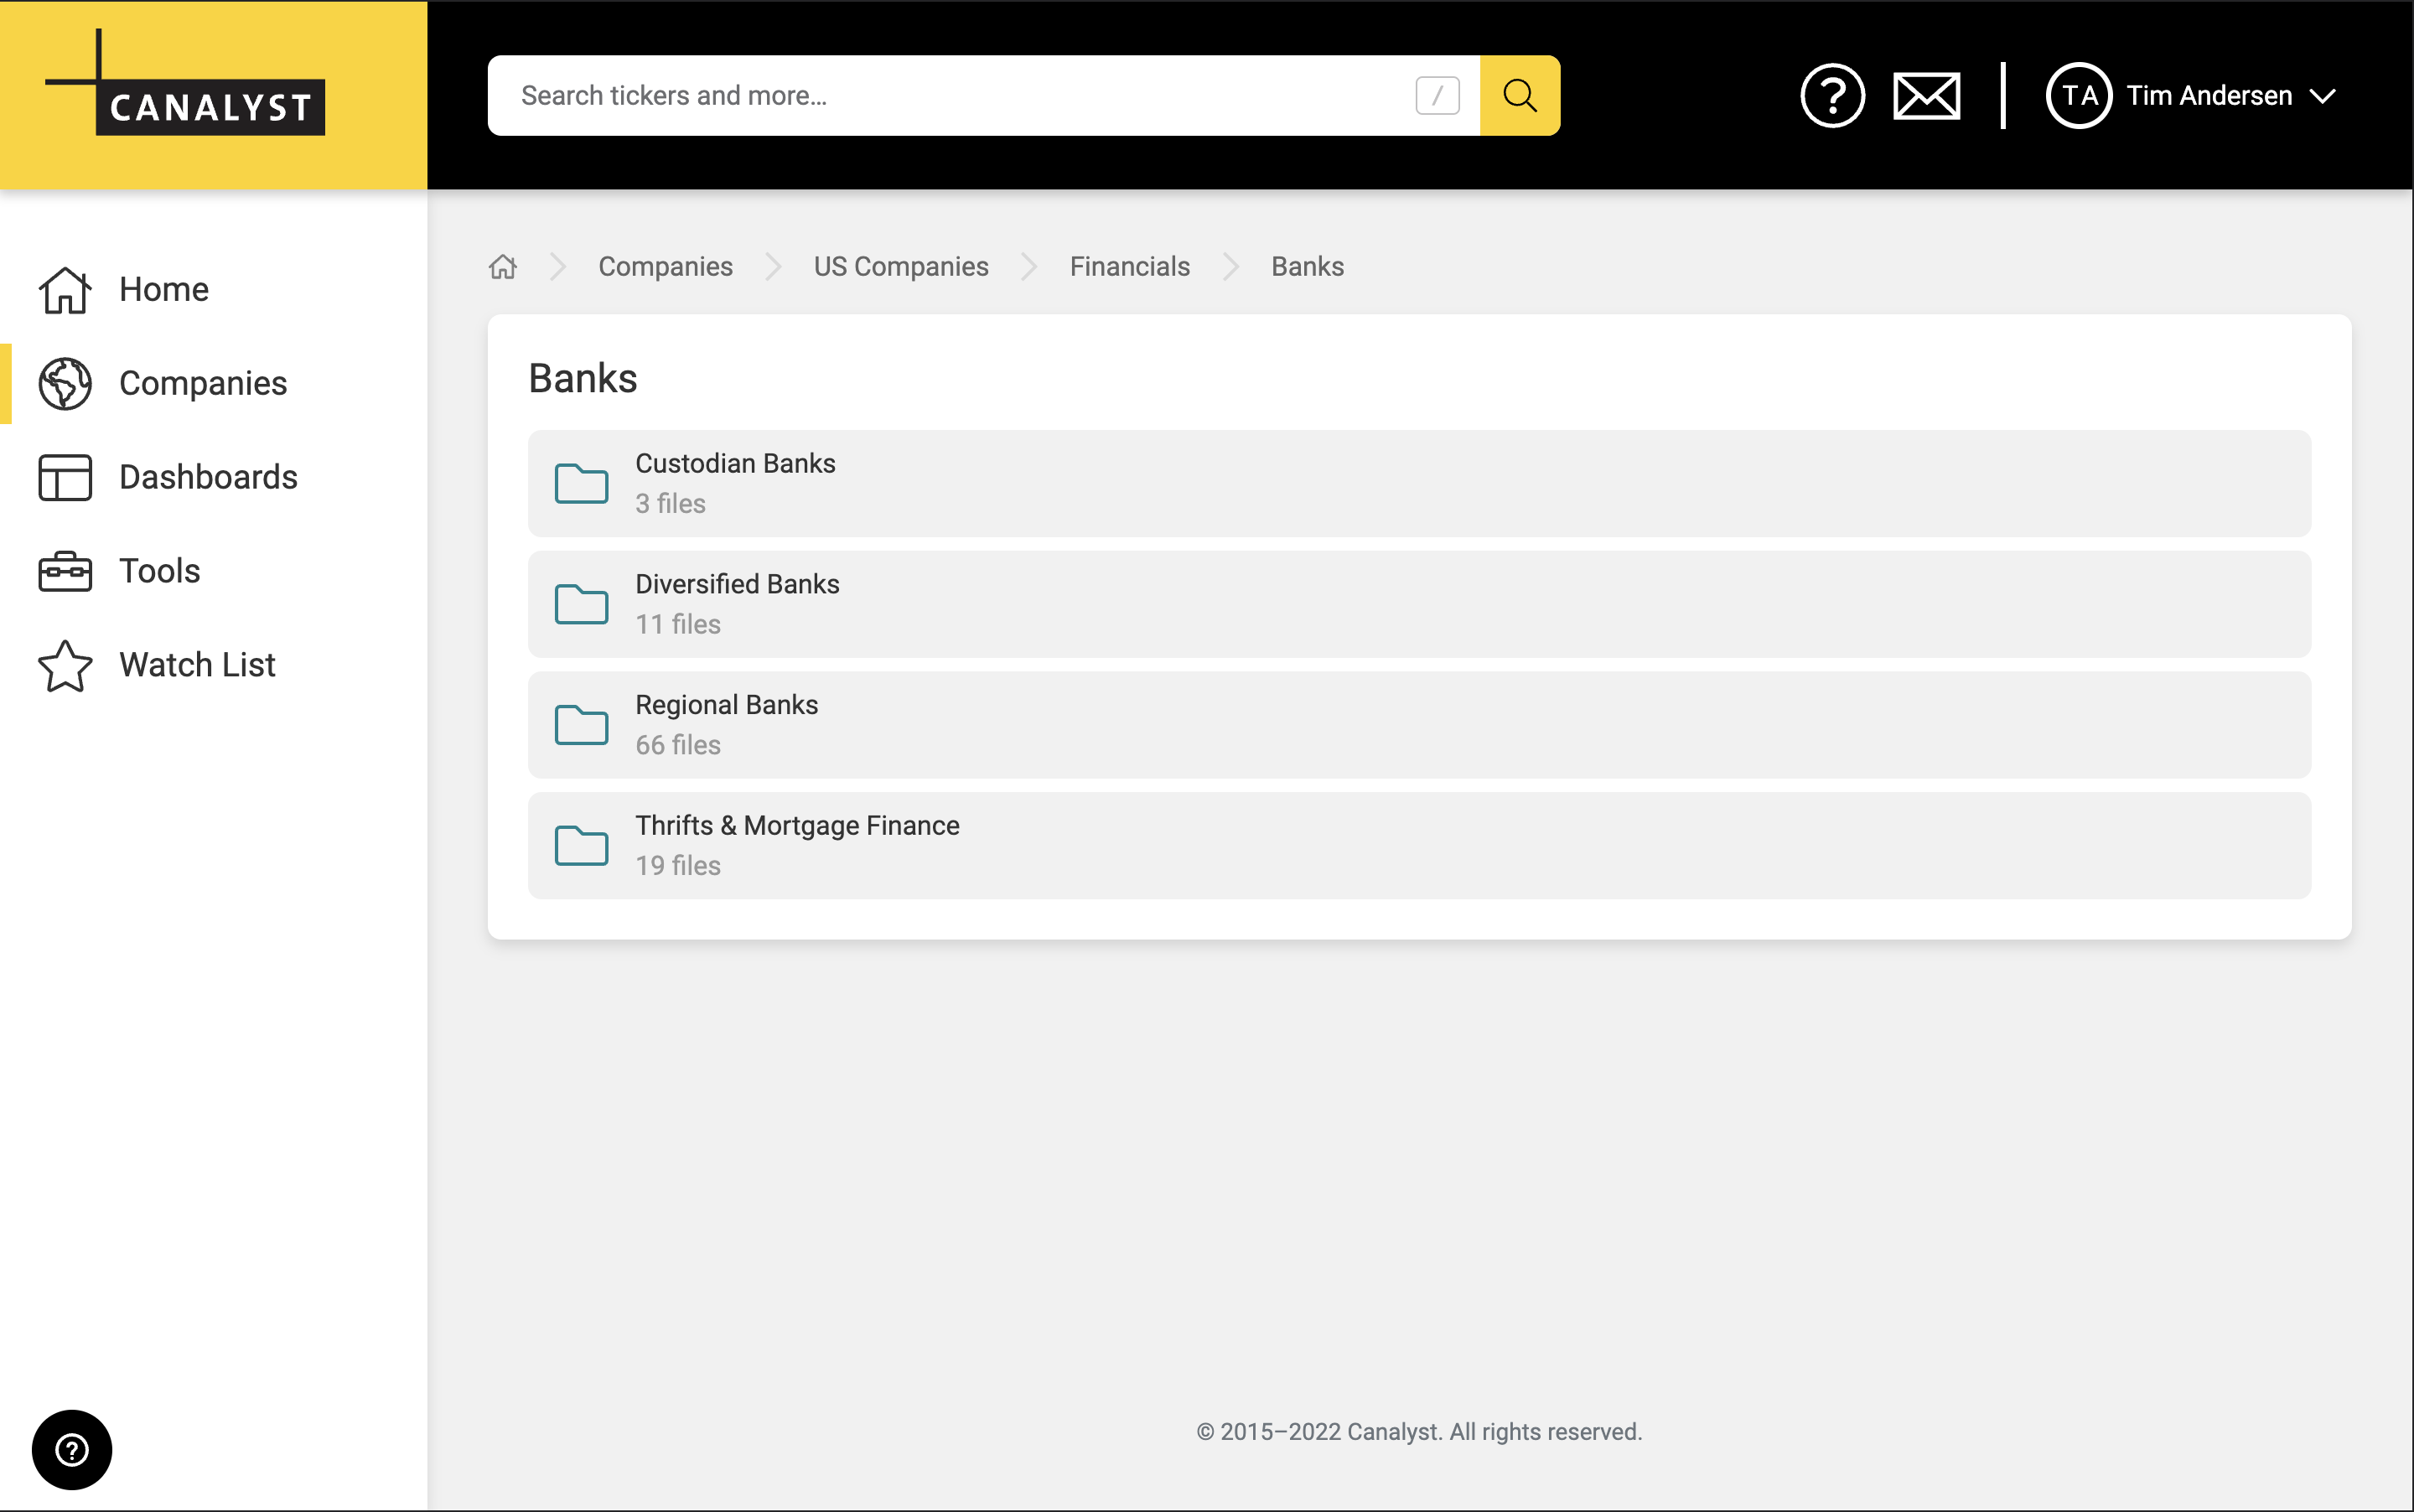Click the TA user avatar circle
This screenshot has height=1512, width=2414.
click(2078, 96)
